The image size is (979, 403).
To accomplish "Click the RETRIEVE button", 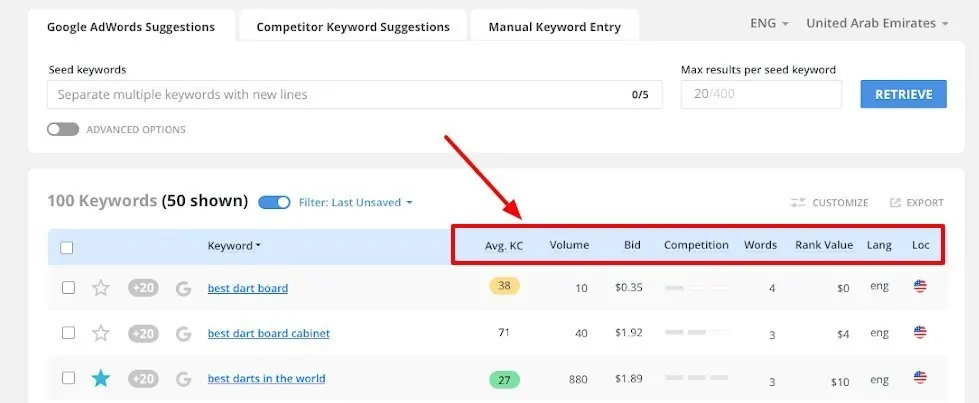I will click(x=903, y=94).
